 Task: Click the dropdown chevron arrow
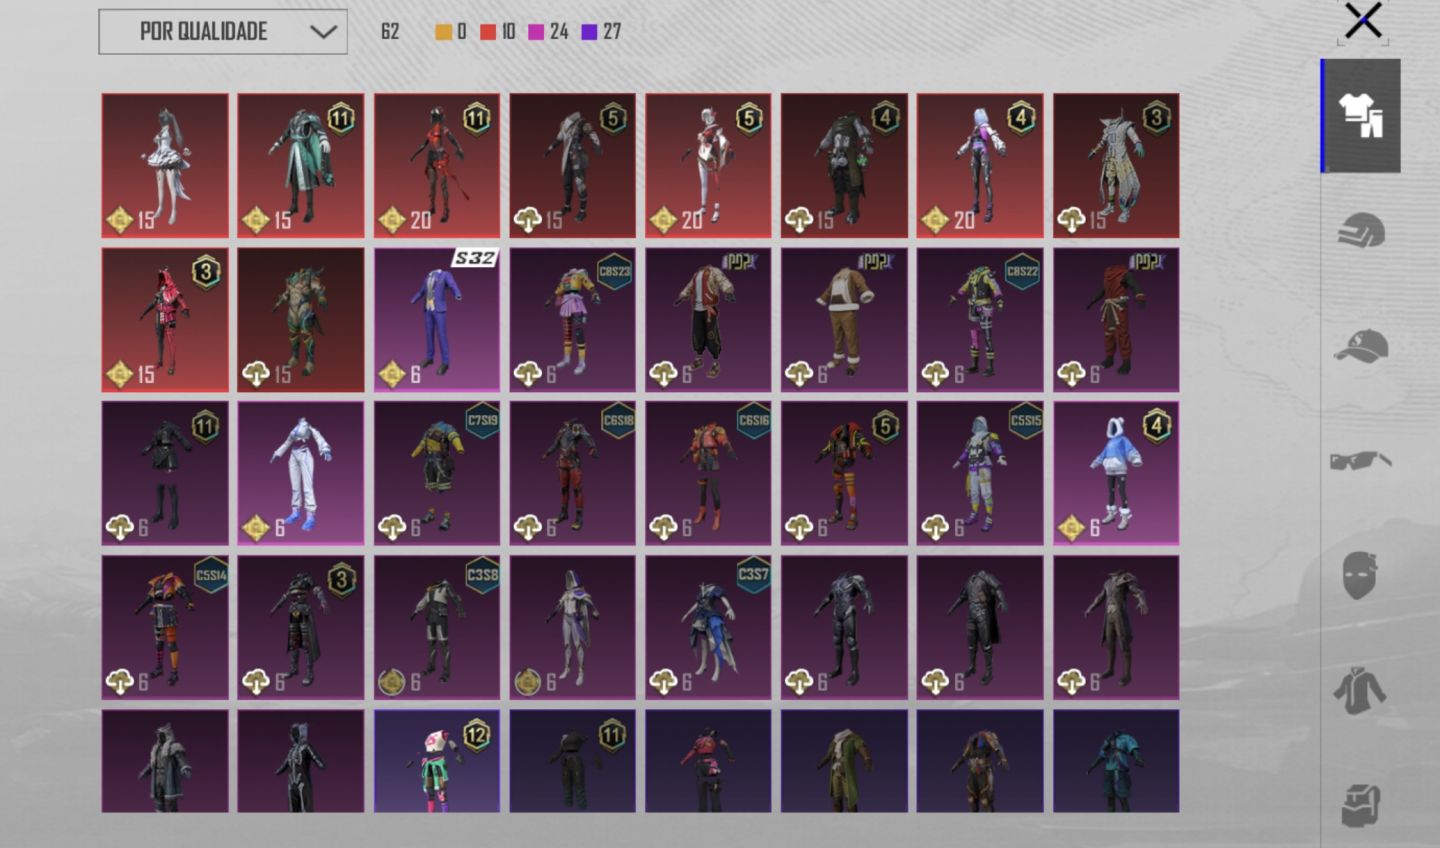[322, 32]
